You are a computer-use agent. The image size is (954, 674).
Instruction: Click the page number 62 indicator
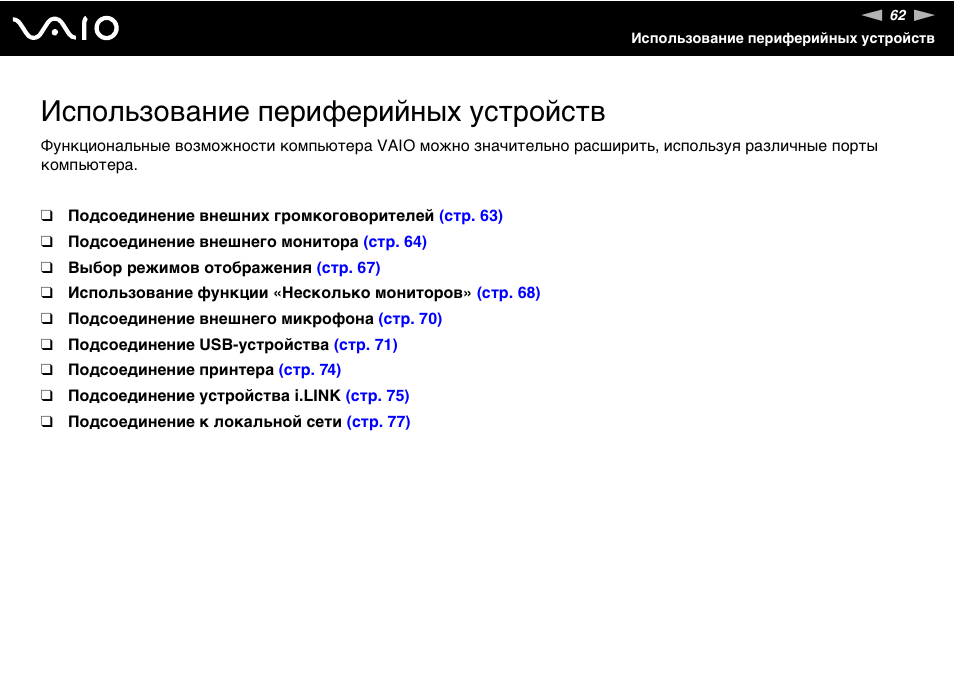pos(896,14)
